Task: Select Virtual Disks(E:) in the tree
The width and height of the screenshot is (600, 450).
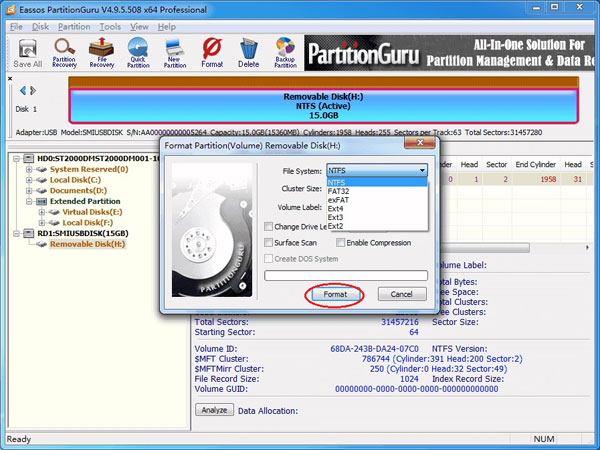Action: tap(93, 212)
